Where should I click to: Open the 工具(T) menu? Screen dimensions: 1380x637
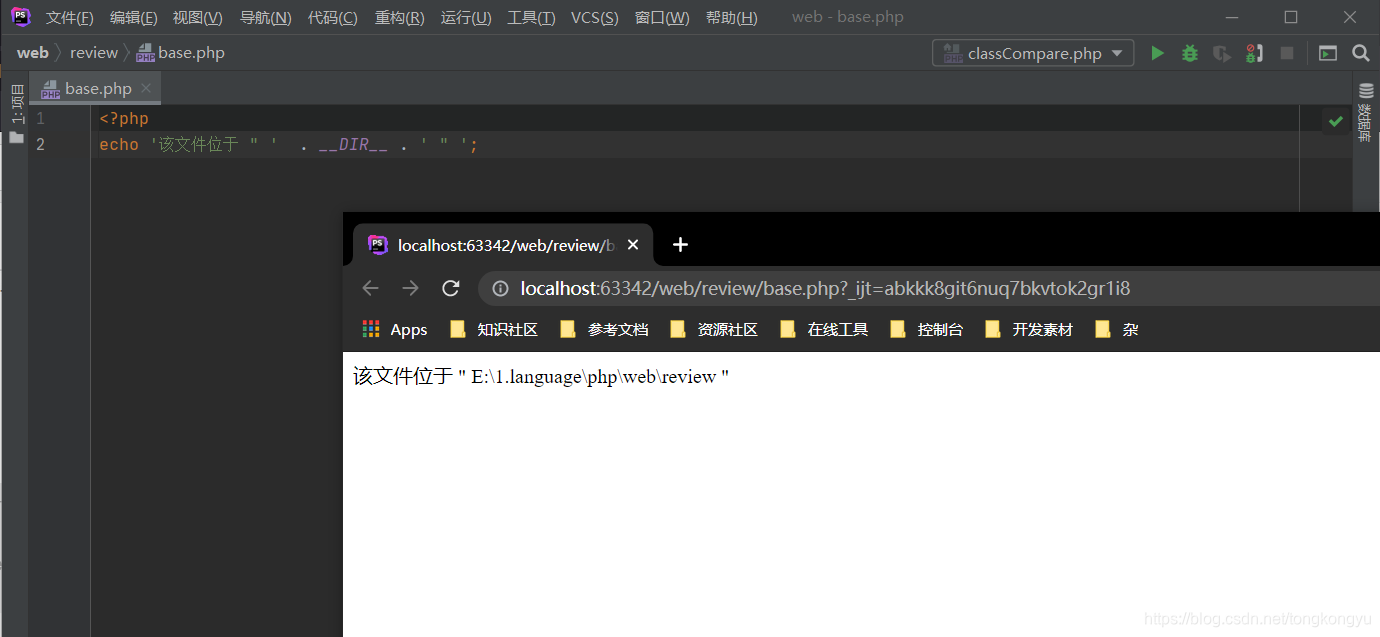(531, 18)
